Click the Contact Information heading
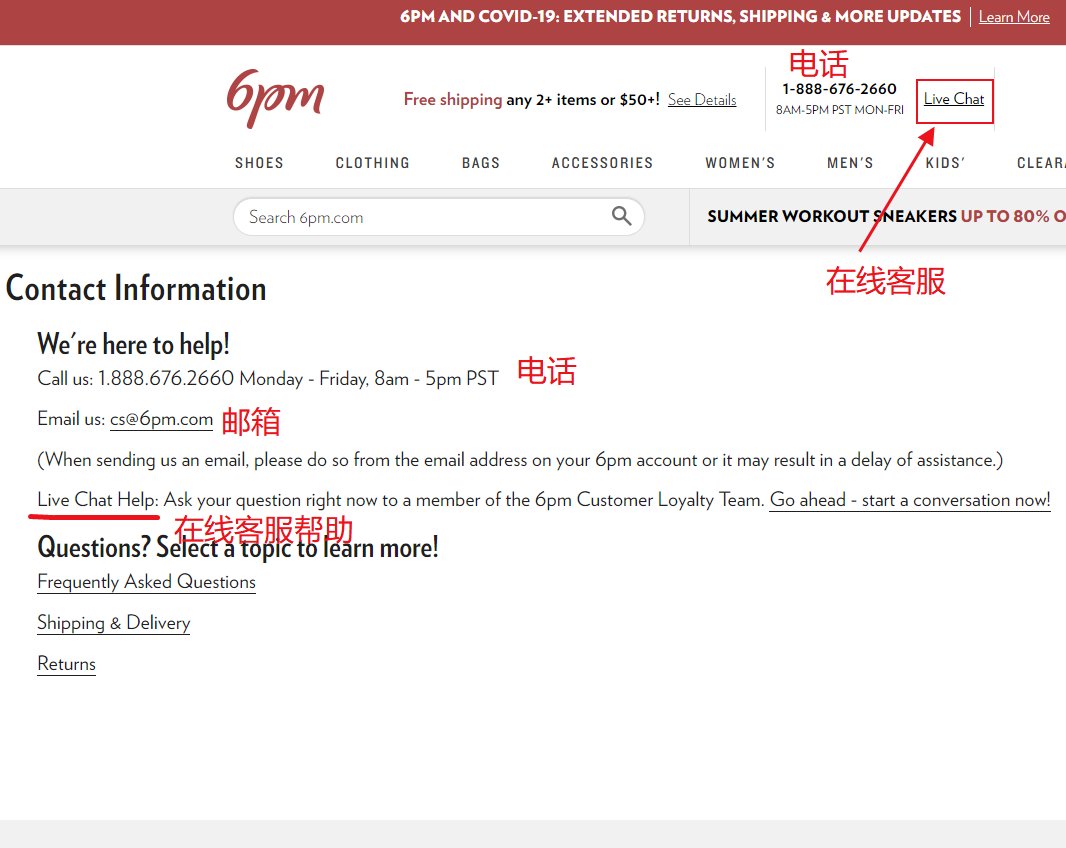This screenshot has height=848, width=1066. [x=136, y=288]
